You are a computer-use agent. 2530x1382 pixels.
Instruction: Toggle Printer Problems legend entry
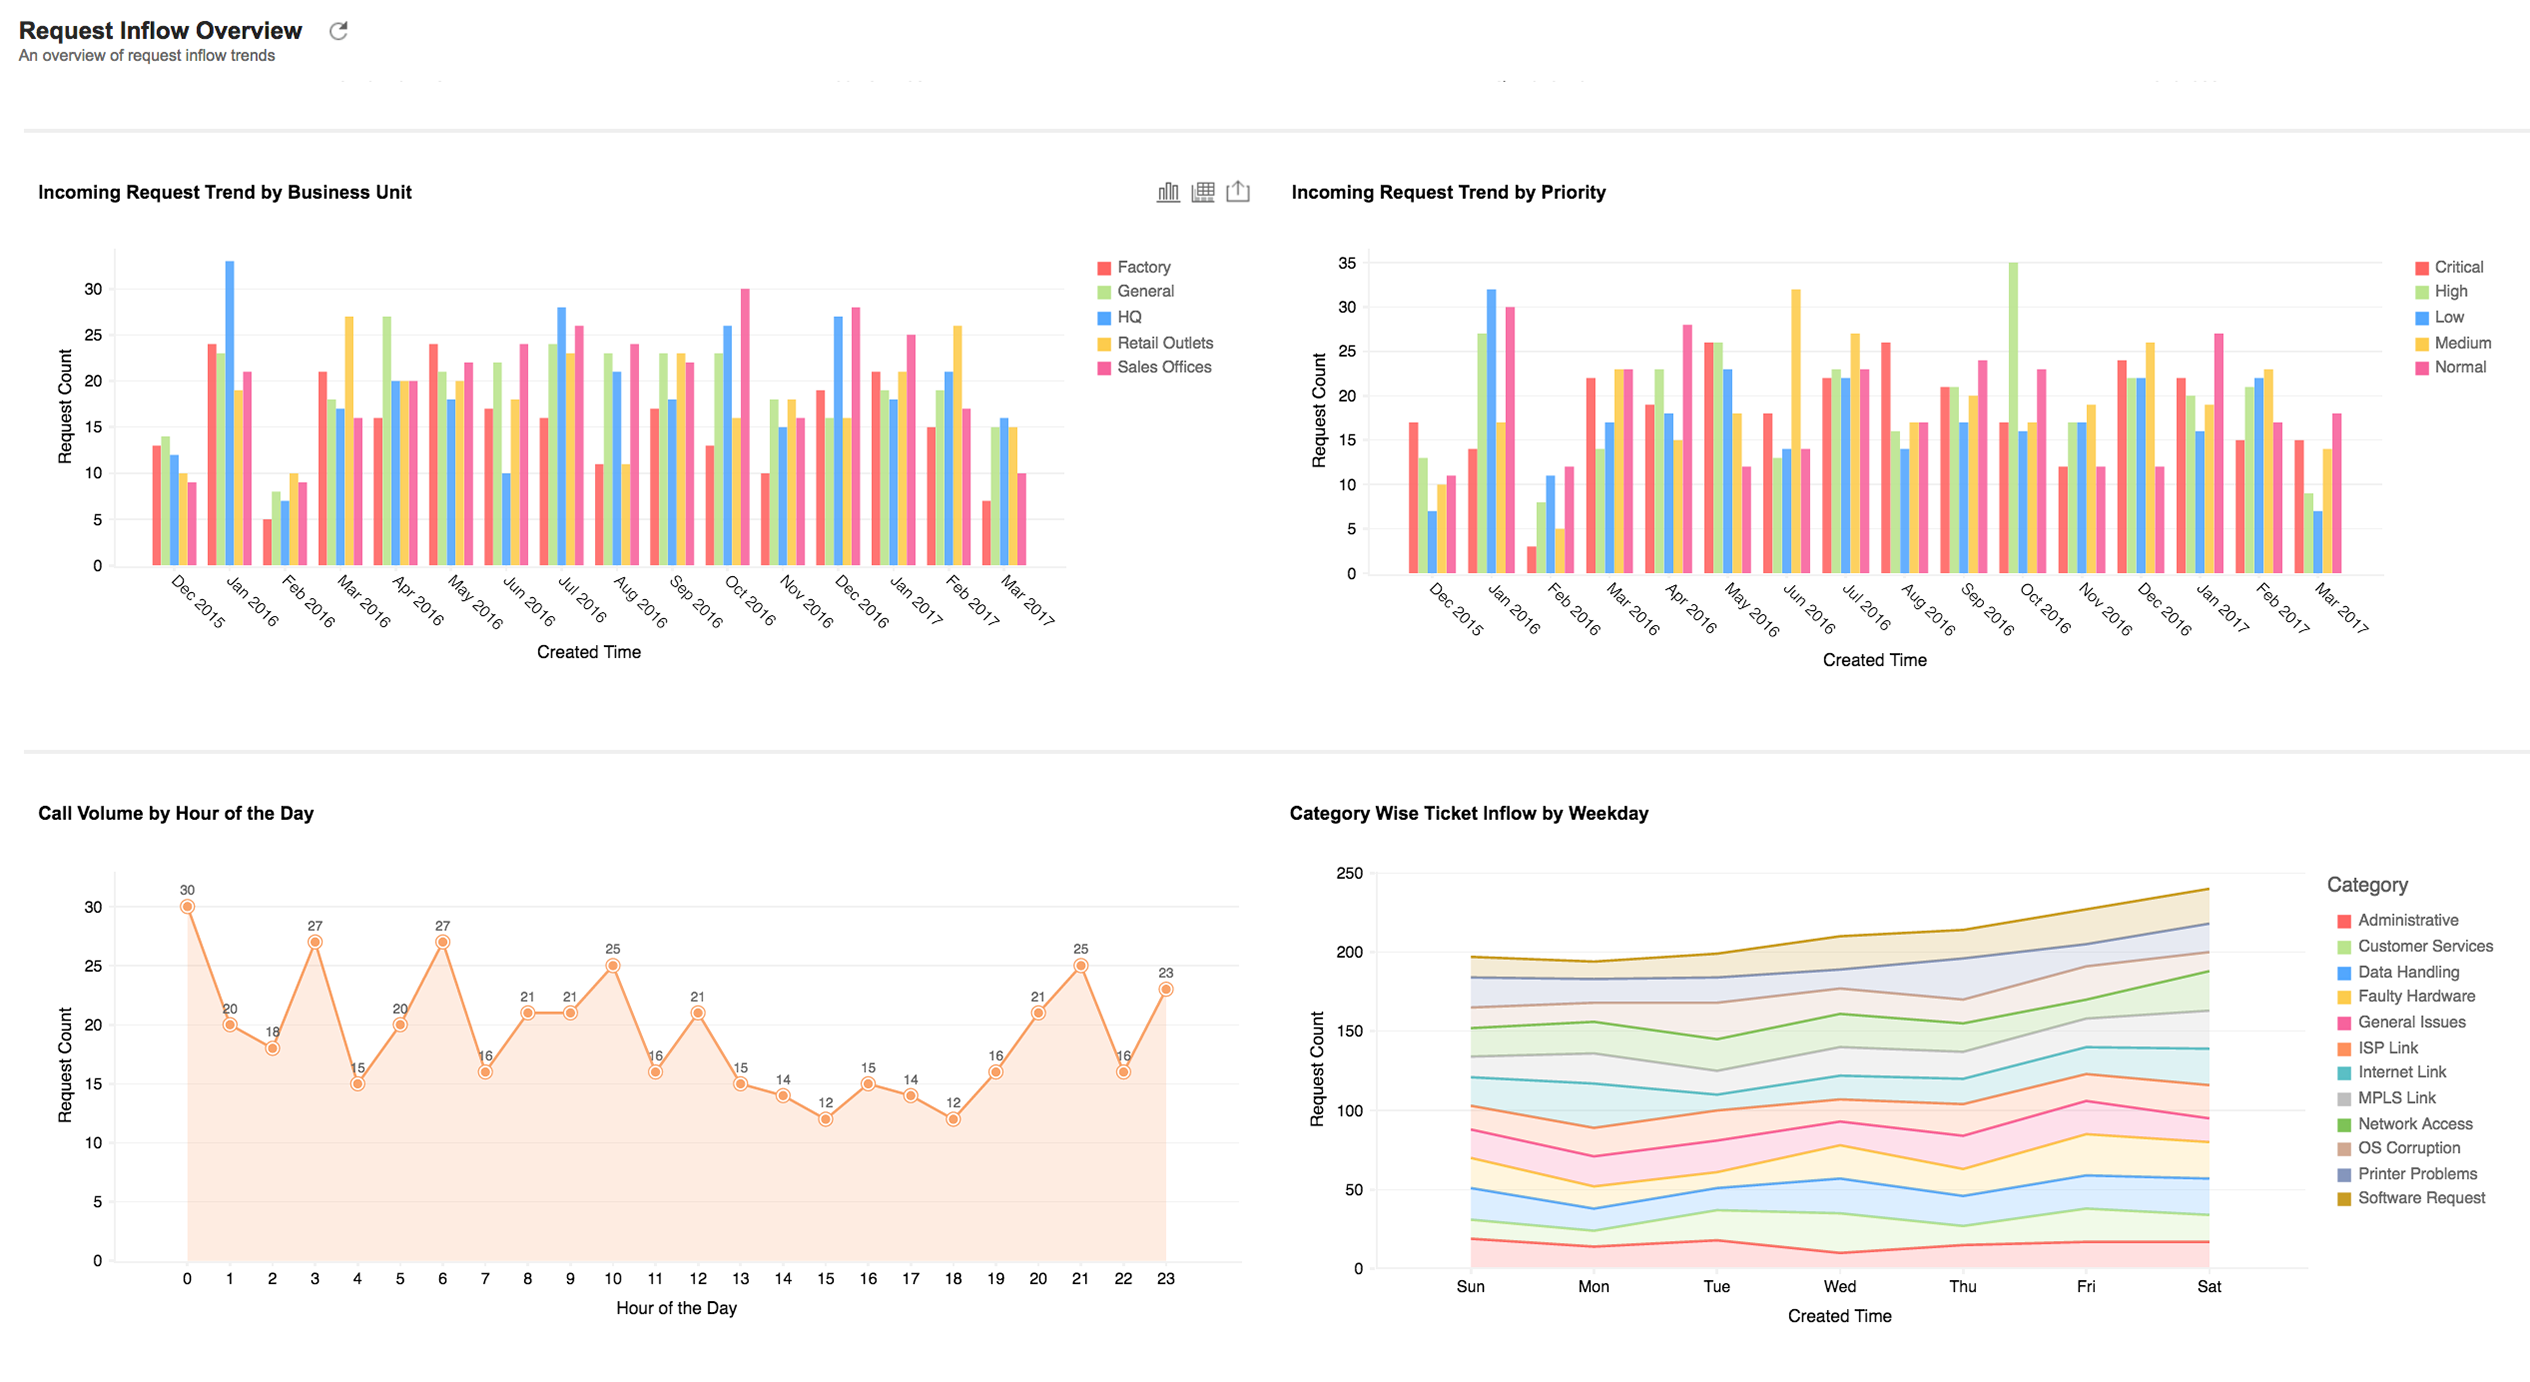(x=2416, y=1174)
